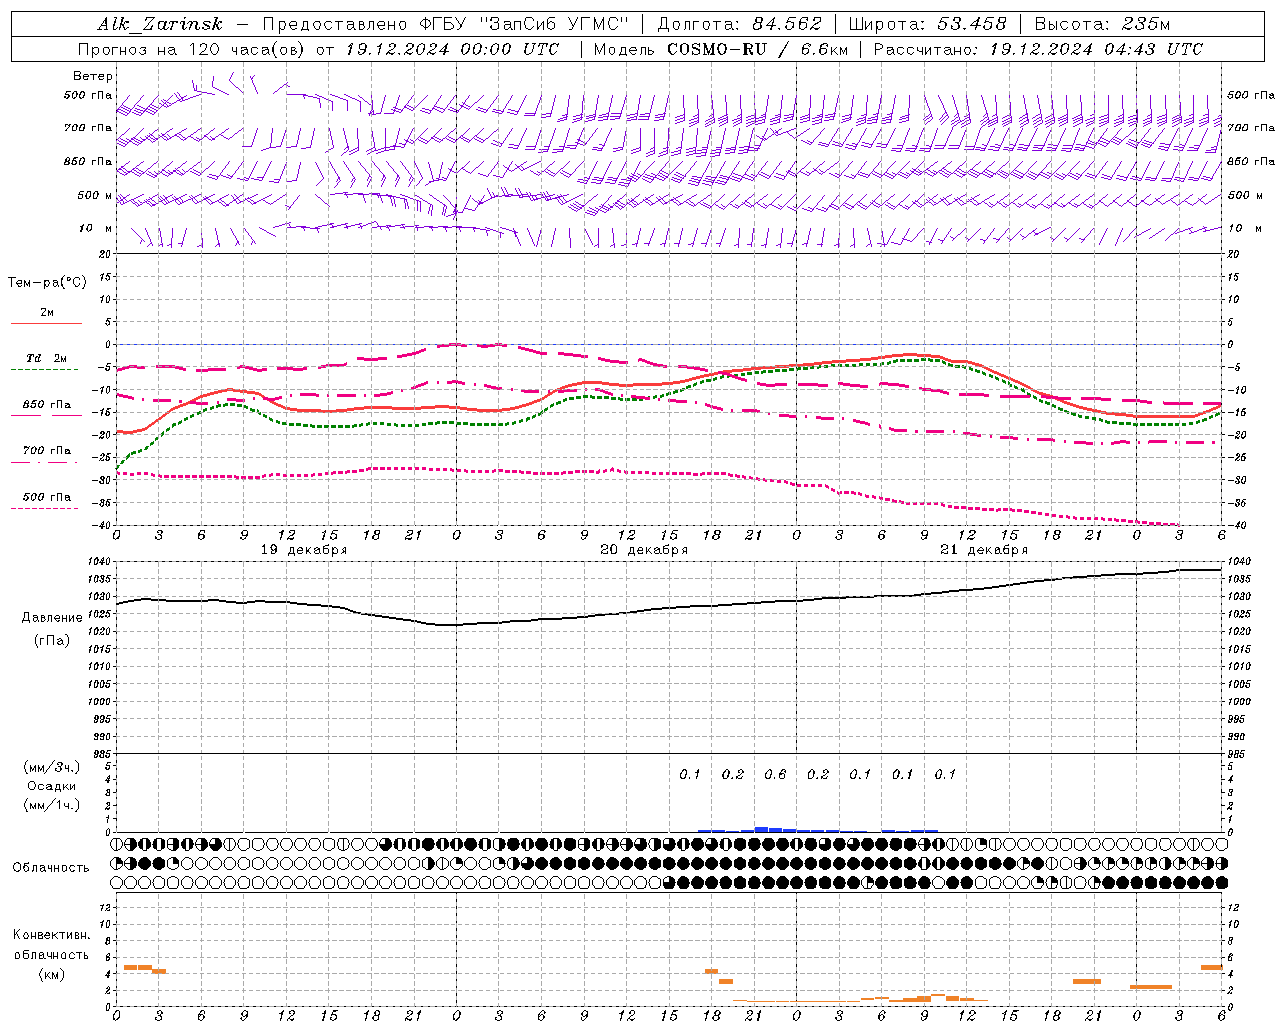Screen dimensions: 1280x1024
Task: Click the solid red line sample under '2м'
Action: (x=46, y=324)
